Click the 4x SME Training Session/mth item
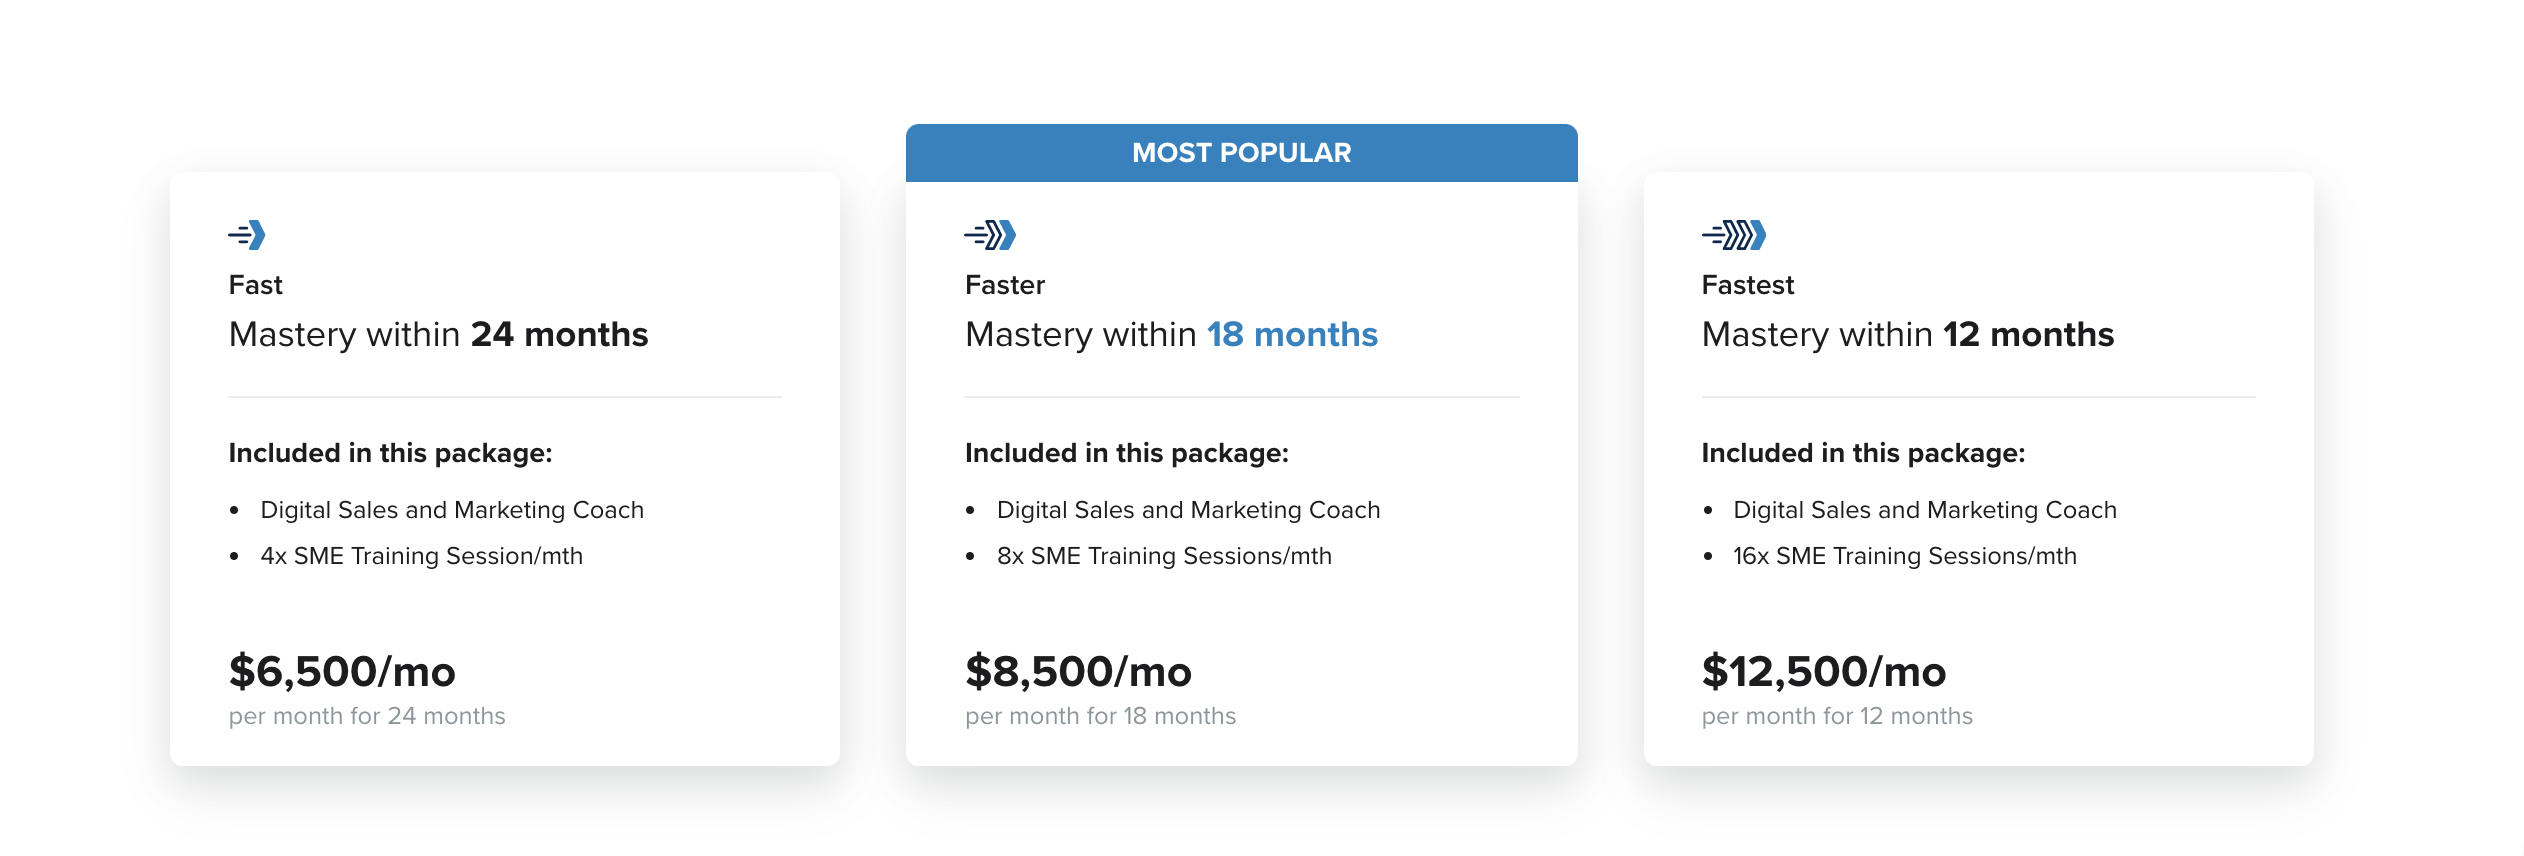The height and width of the screenshot is (856, 2524). click(421, 556)
